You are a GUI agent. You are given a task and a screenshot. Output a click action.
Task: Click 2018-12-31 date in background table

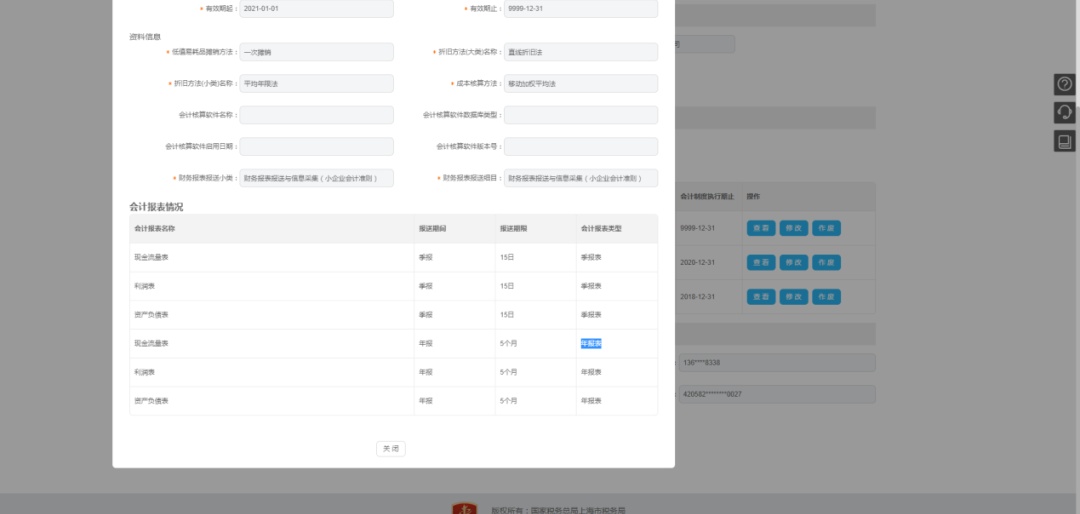pyautogui.click(x=697, y=297)
